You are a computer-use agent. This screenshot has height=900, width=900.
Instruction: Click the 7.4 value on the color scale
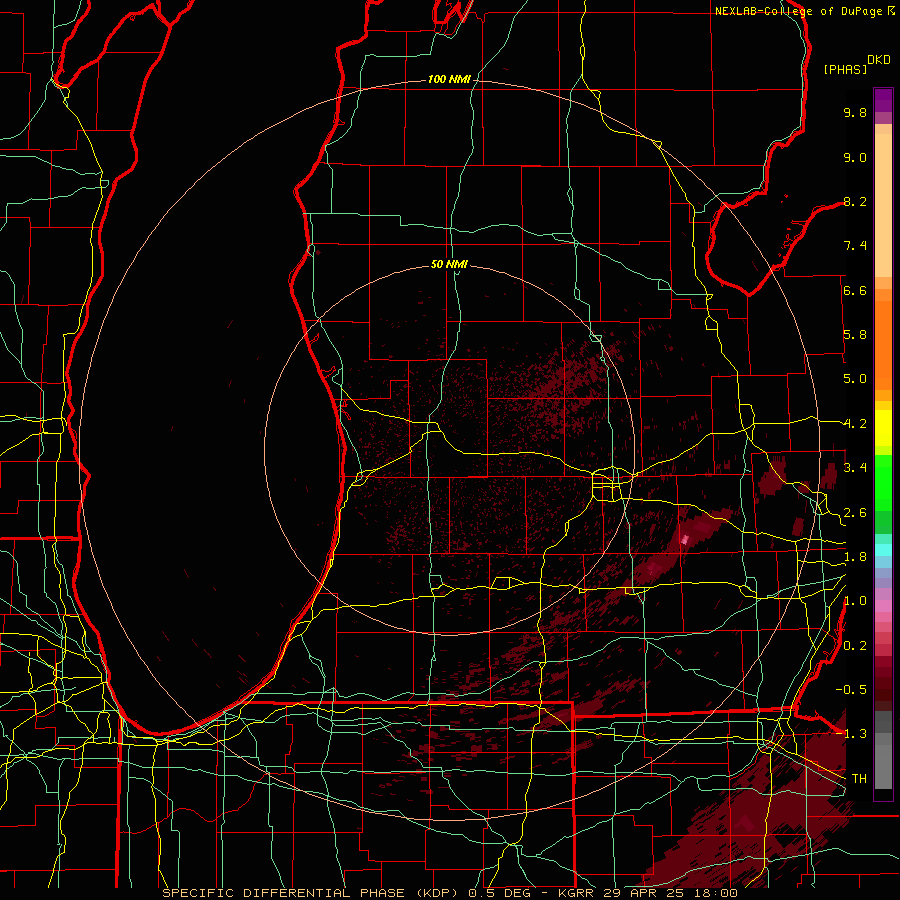[855, 246]
